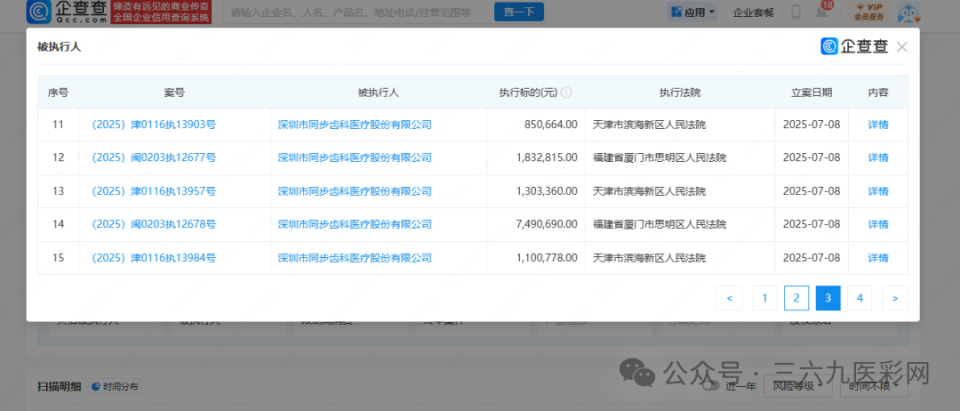The image size is (960, 411).
Task: Go to page 2
Action: click(797, 298)
